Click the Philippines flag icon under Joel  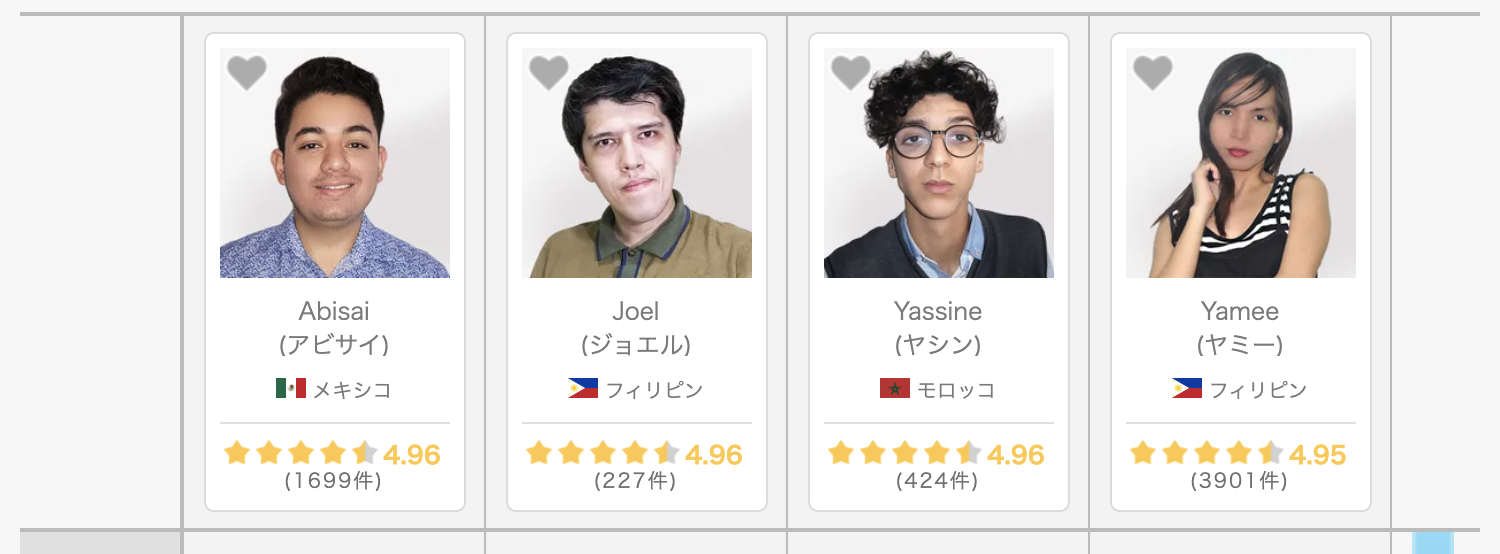(583, 388)
